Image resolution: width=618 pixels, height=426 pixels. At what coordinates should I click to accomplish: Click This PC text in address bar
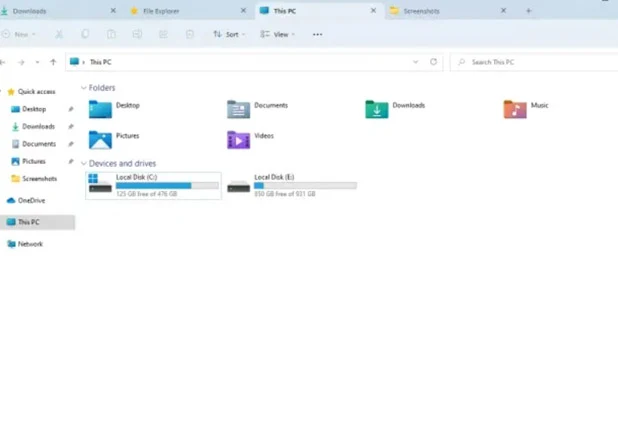tap(101, 62)
